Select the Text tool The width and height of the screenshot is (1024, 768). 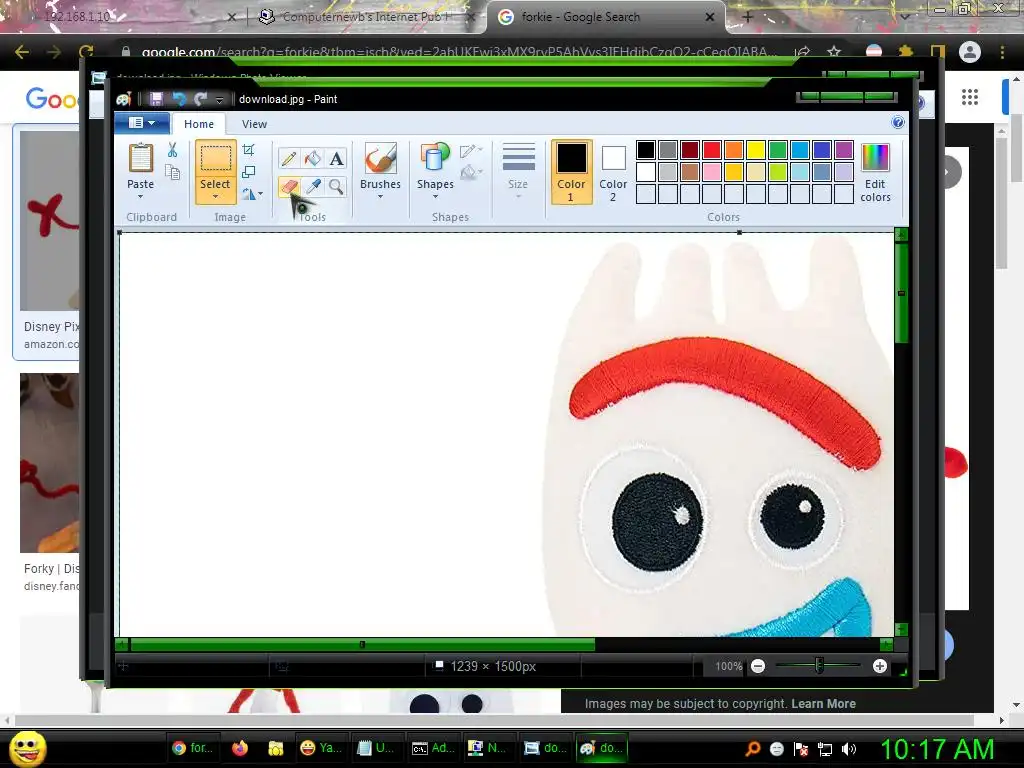pyautogui.click(x=336, y=158)
